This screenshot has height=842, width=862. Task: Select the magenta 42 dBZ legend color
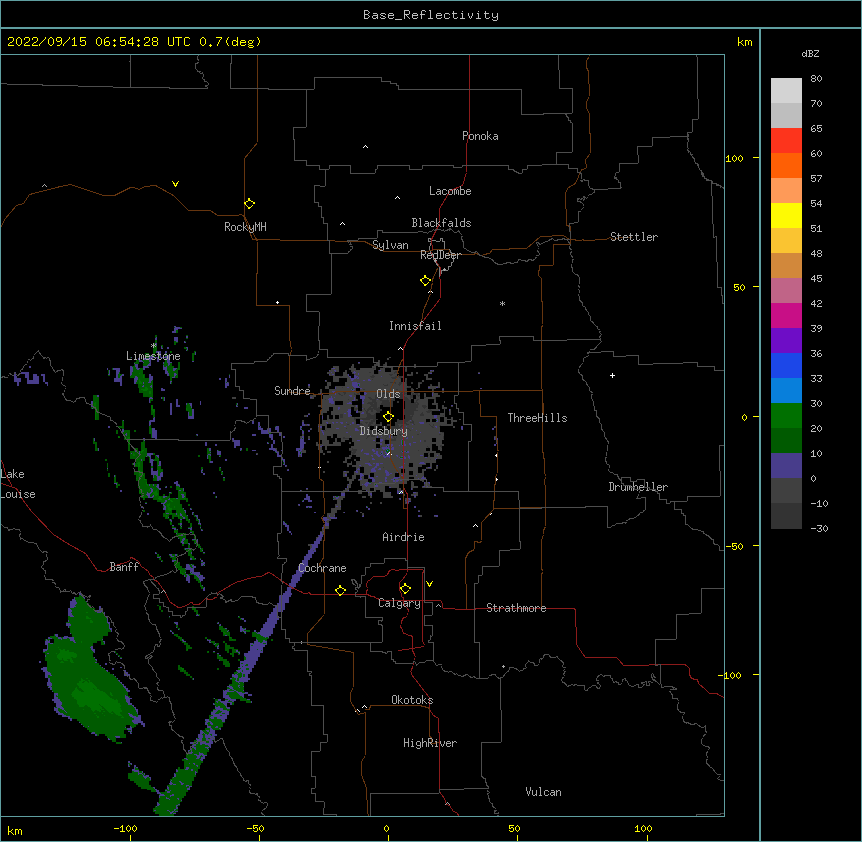(786, 315)
